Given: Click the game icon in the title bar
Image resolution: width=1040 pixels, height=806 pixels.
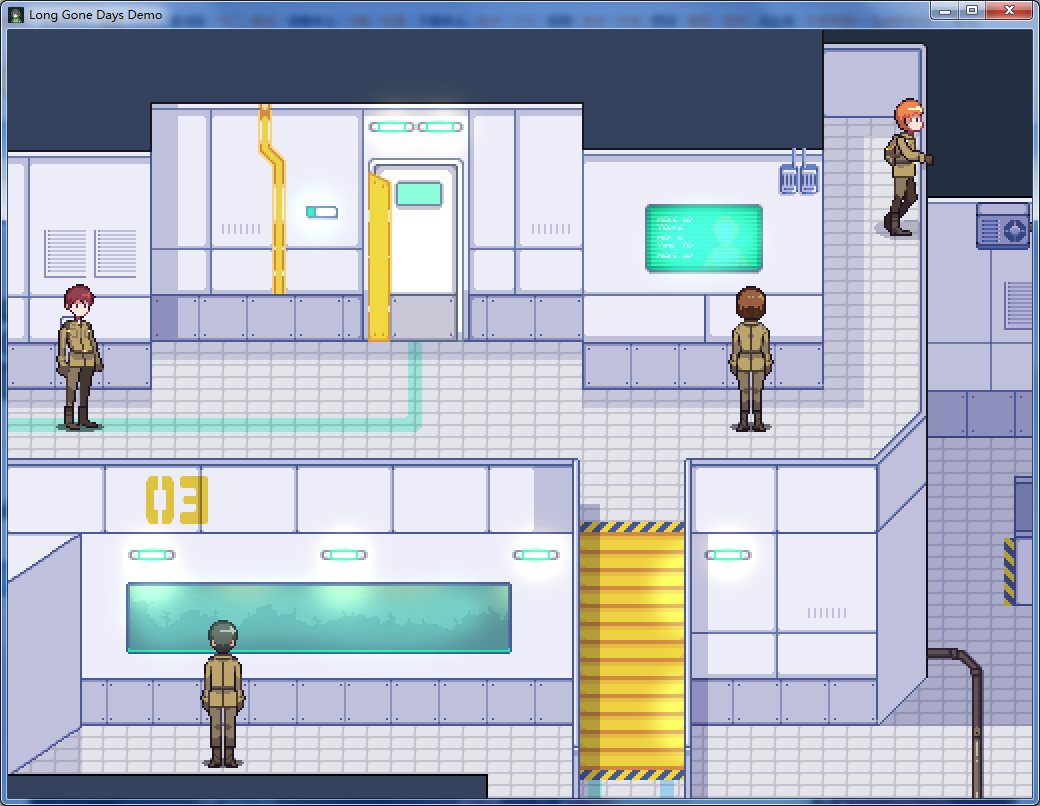Looking at the screenshot, I should (16, 15).
